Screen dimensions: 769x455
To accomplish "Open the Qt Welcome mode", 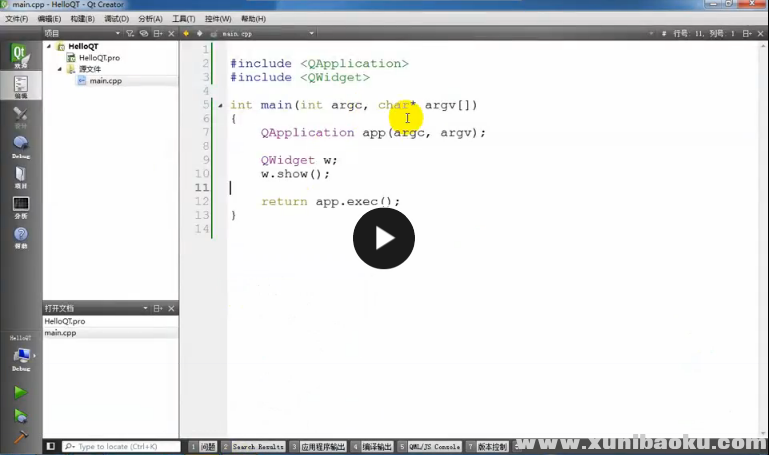I will tap(19, 56).
